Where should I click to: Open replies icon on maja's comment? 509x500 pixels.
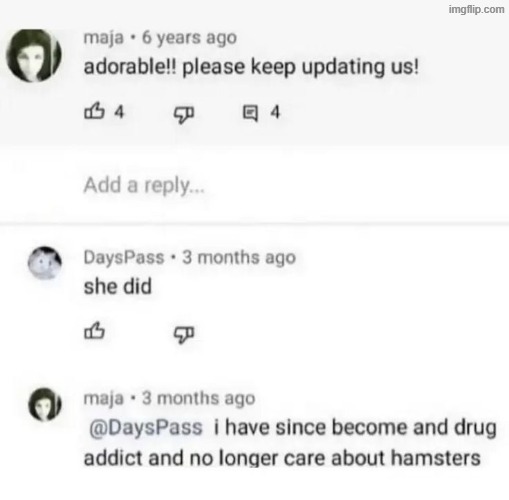250,113
